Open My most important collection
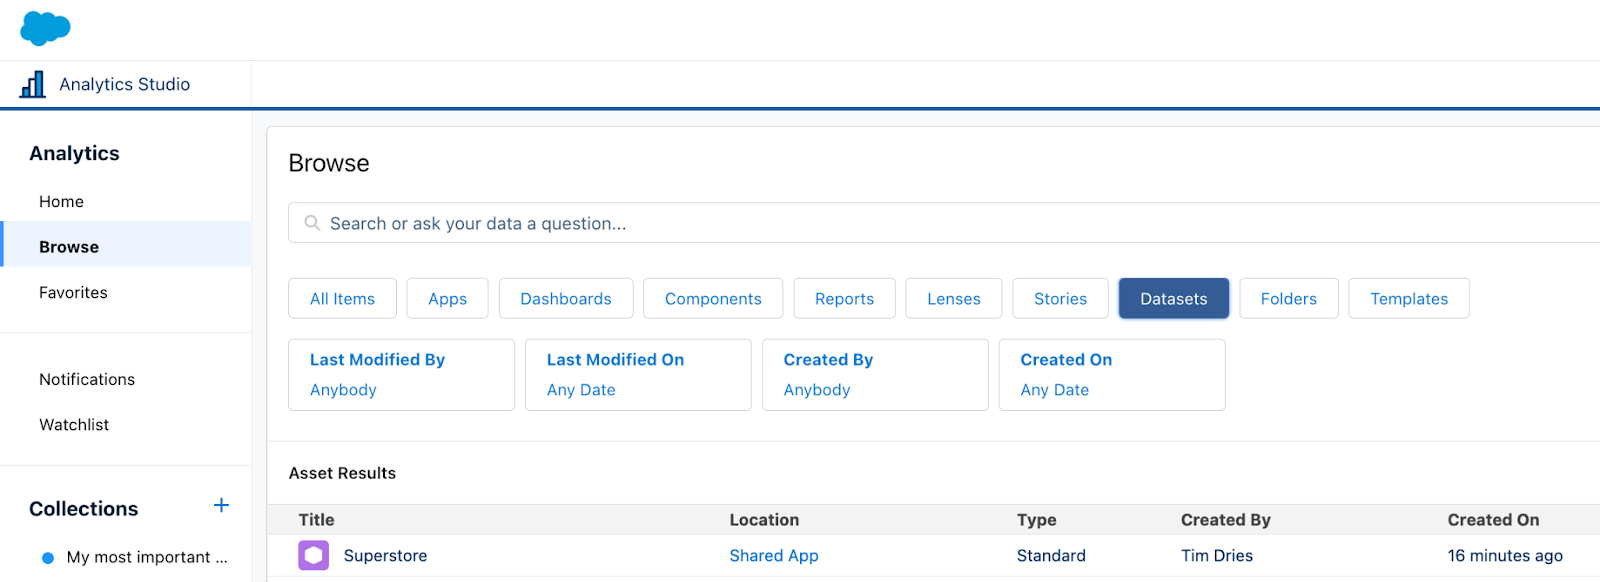1600x582 pixels. pyautogui.click(x=146, y=557)
